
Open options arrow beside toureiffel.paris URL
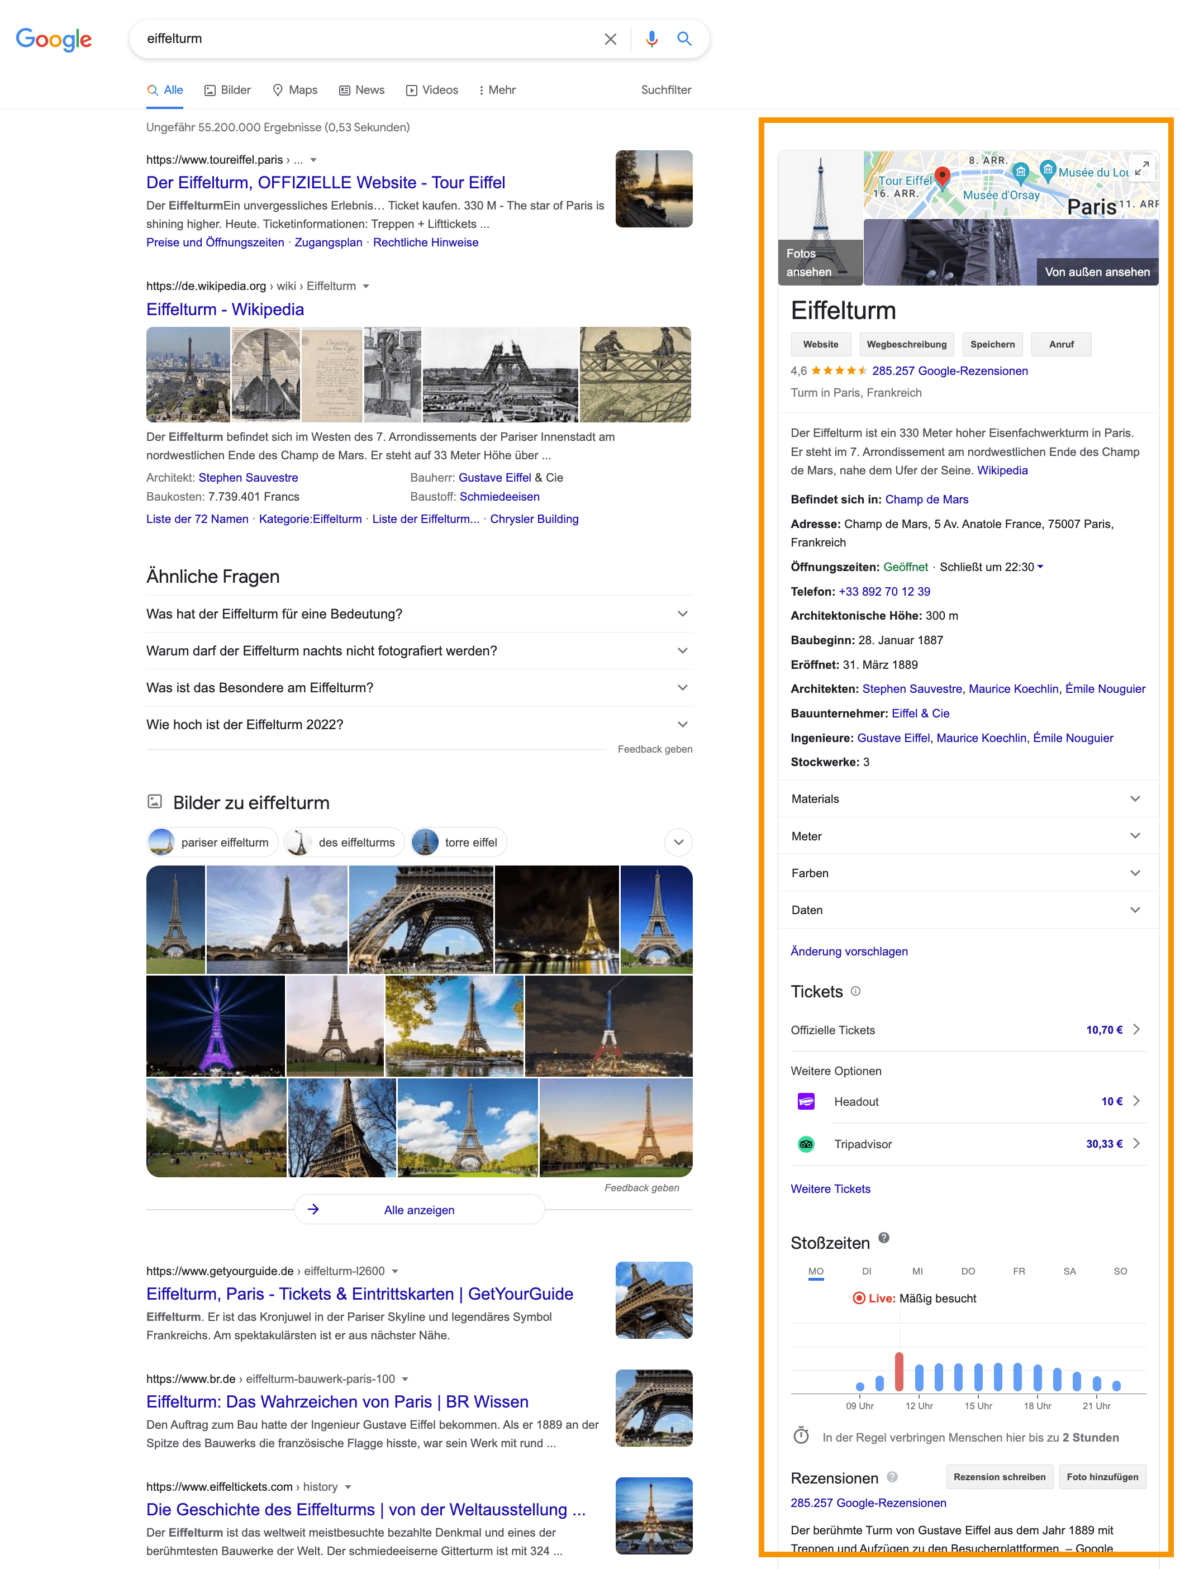point(313,160)
